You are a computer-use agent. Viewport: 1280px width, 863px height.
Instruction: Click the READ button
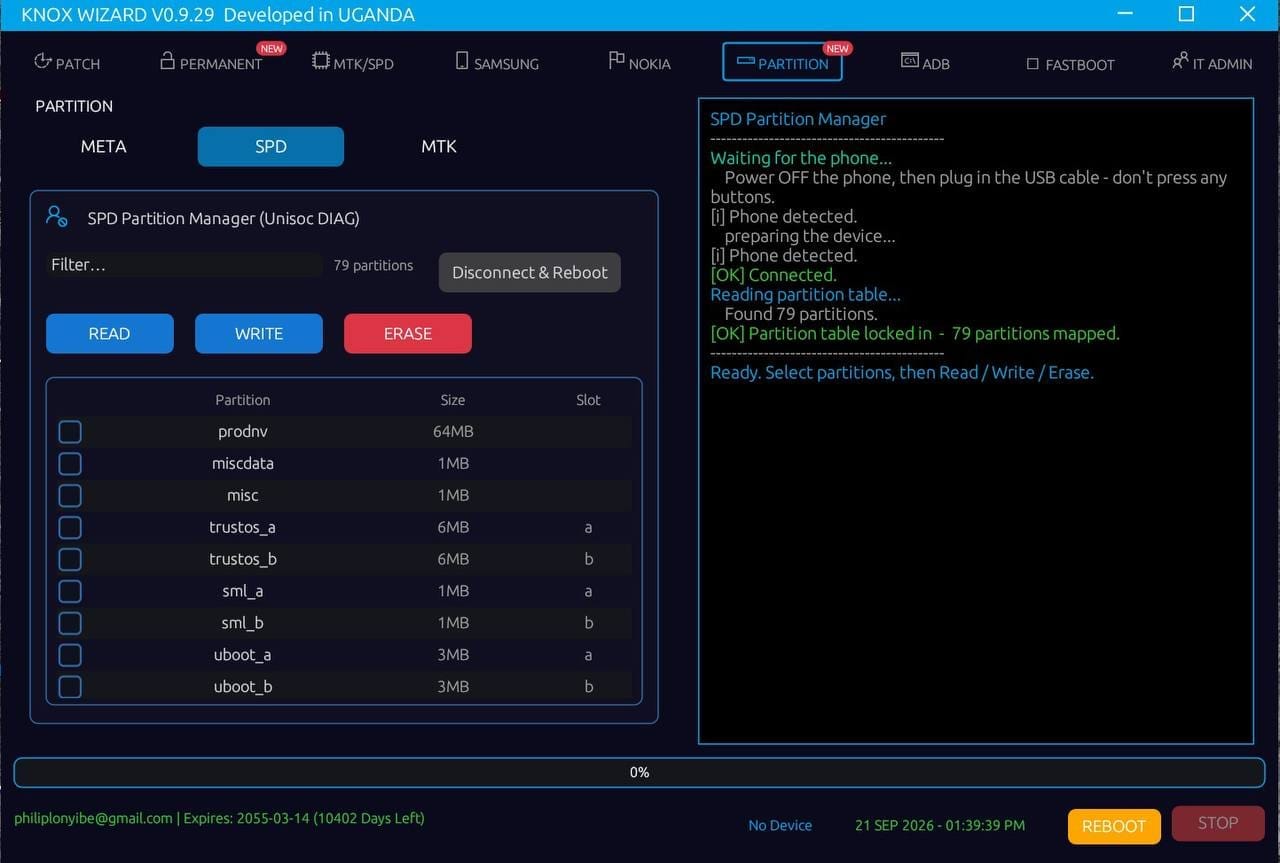(110, 334)
